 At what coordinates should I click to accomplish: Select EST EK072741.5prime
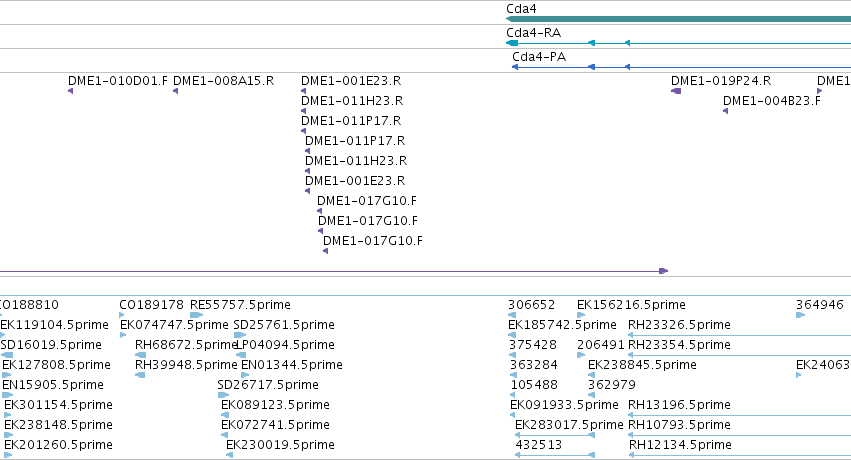275,425
